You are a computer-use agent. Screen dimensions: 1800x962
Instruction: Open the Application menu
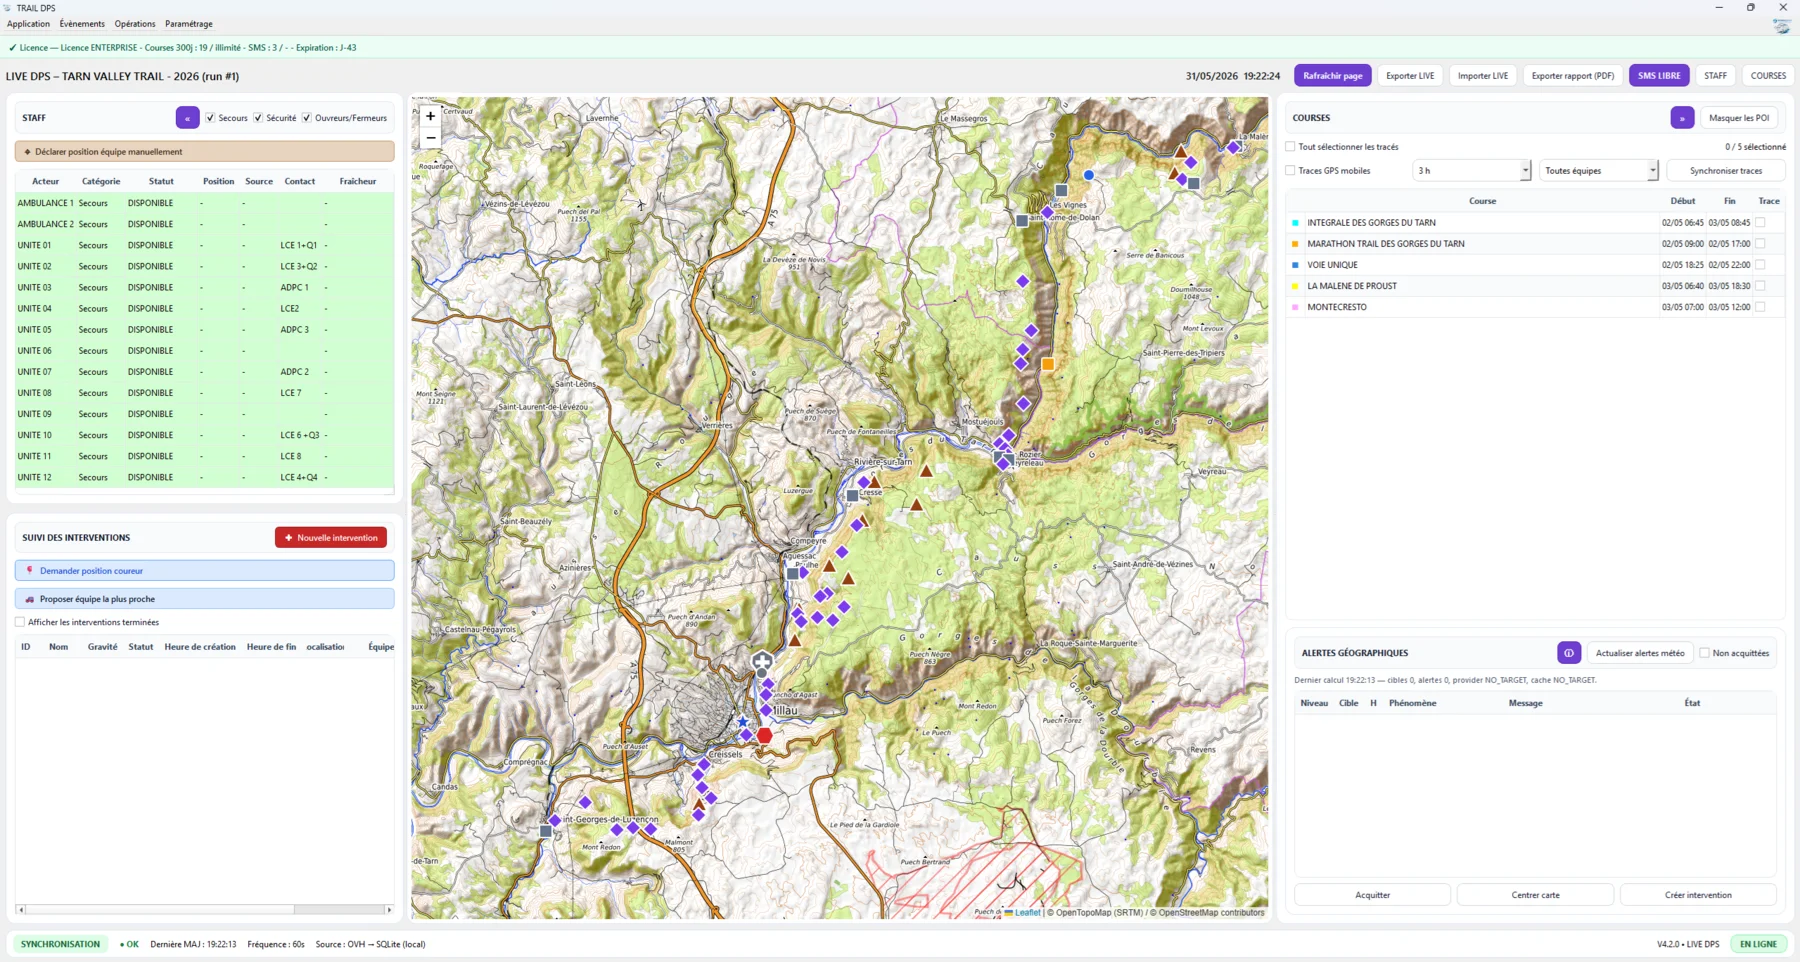(28, 24)
